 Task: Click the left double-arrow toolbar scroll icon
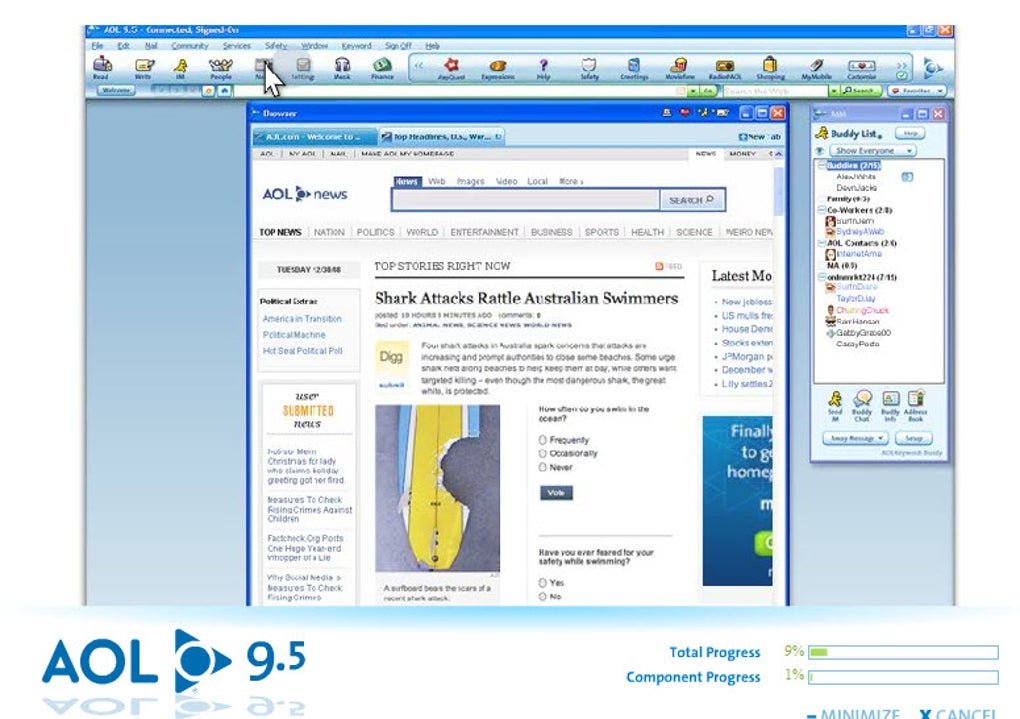tap(419, 65)
